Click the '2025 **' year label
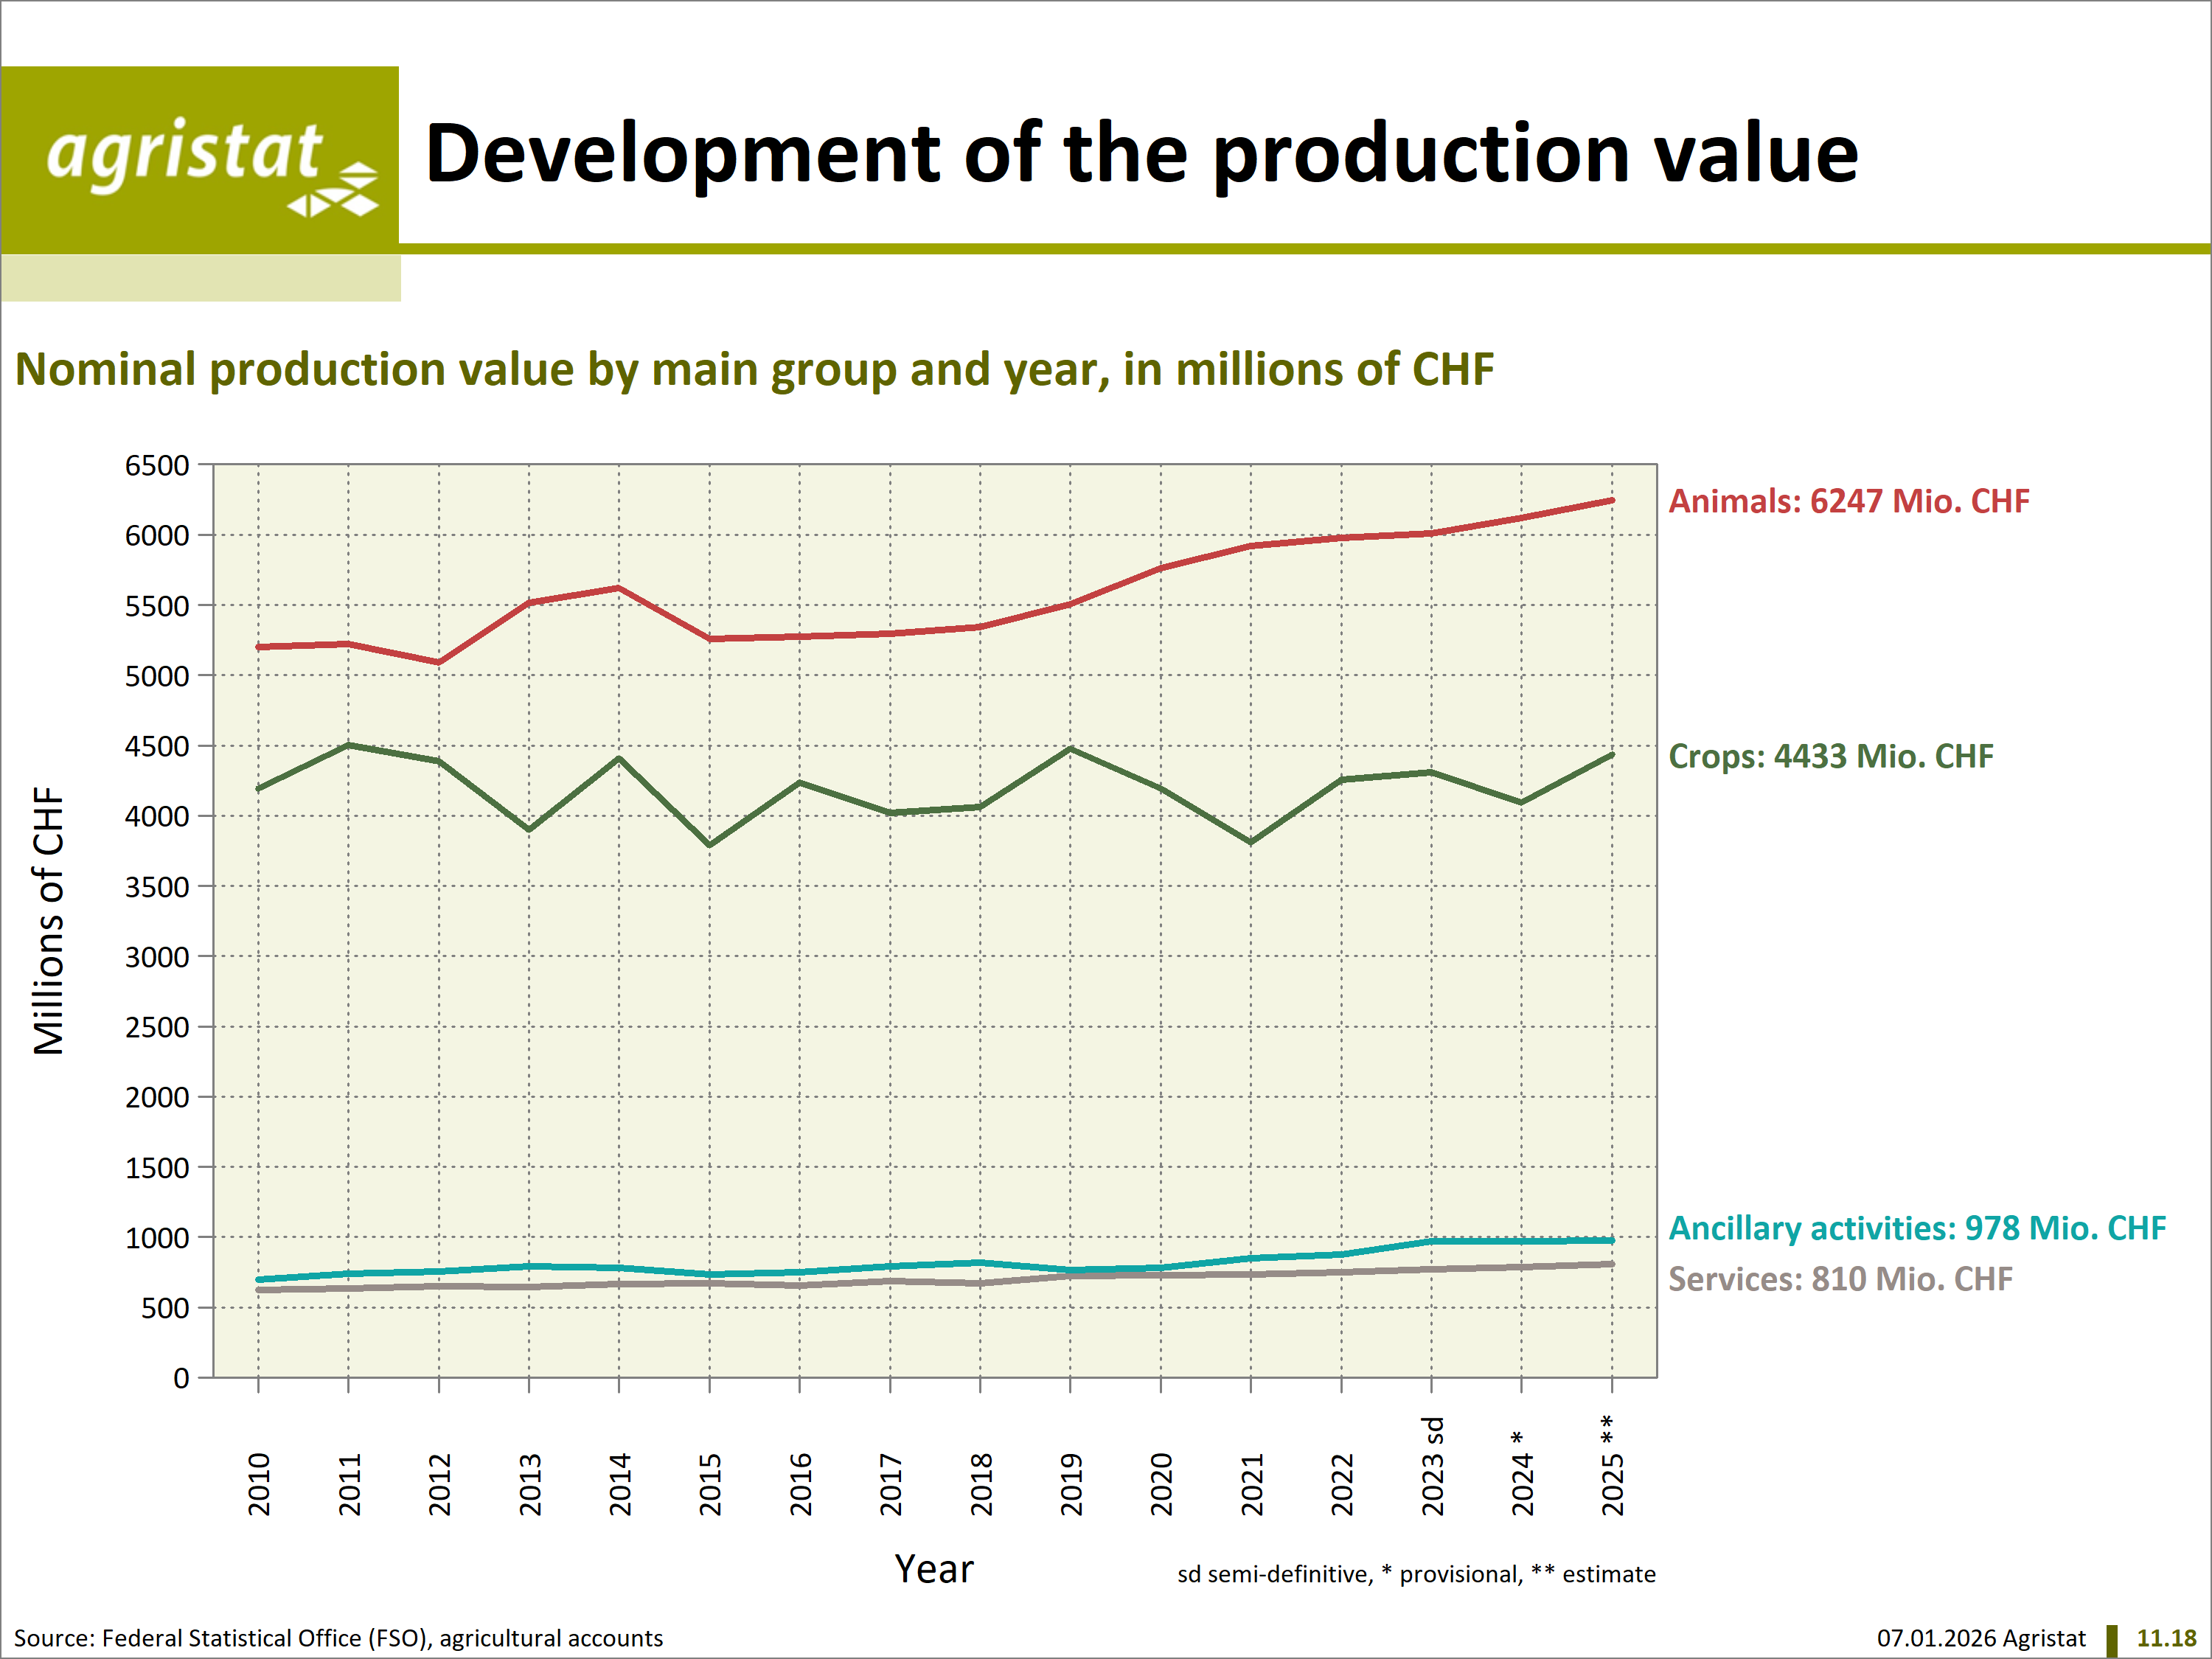Viewport: 2212px width, 1659px height. (1612, 1466)
